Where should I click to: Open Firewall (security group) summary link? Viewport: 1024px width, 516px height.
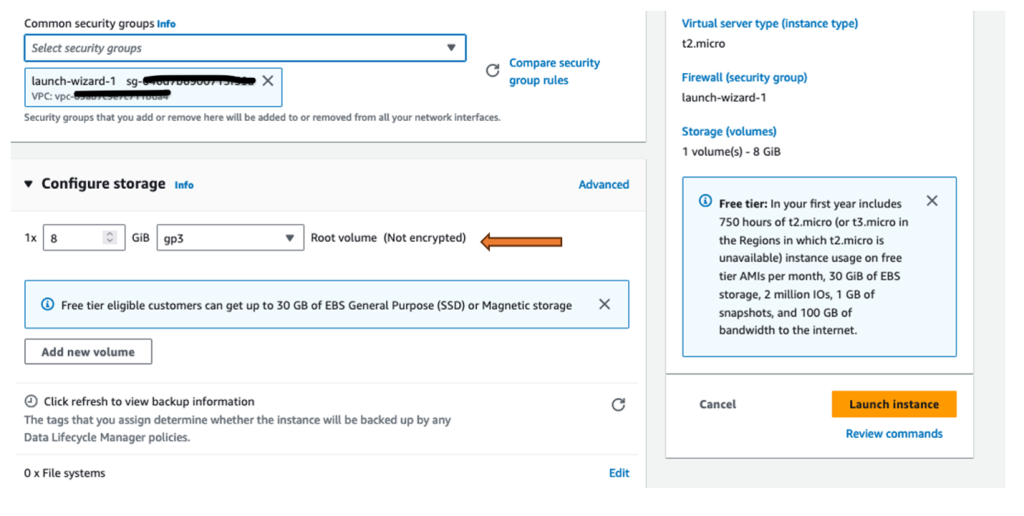click(744, 77)
